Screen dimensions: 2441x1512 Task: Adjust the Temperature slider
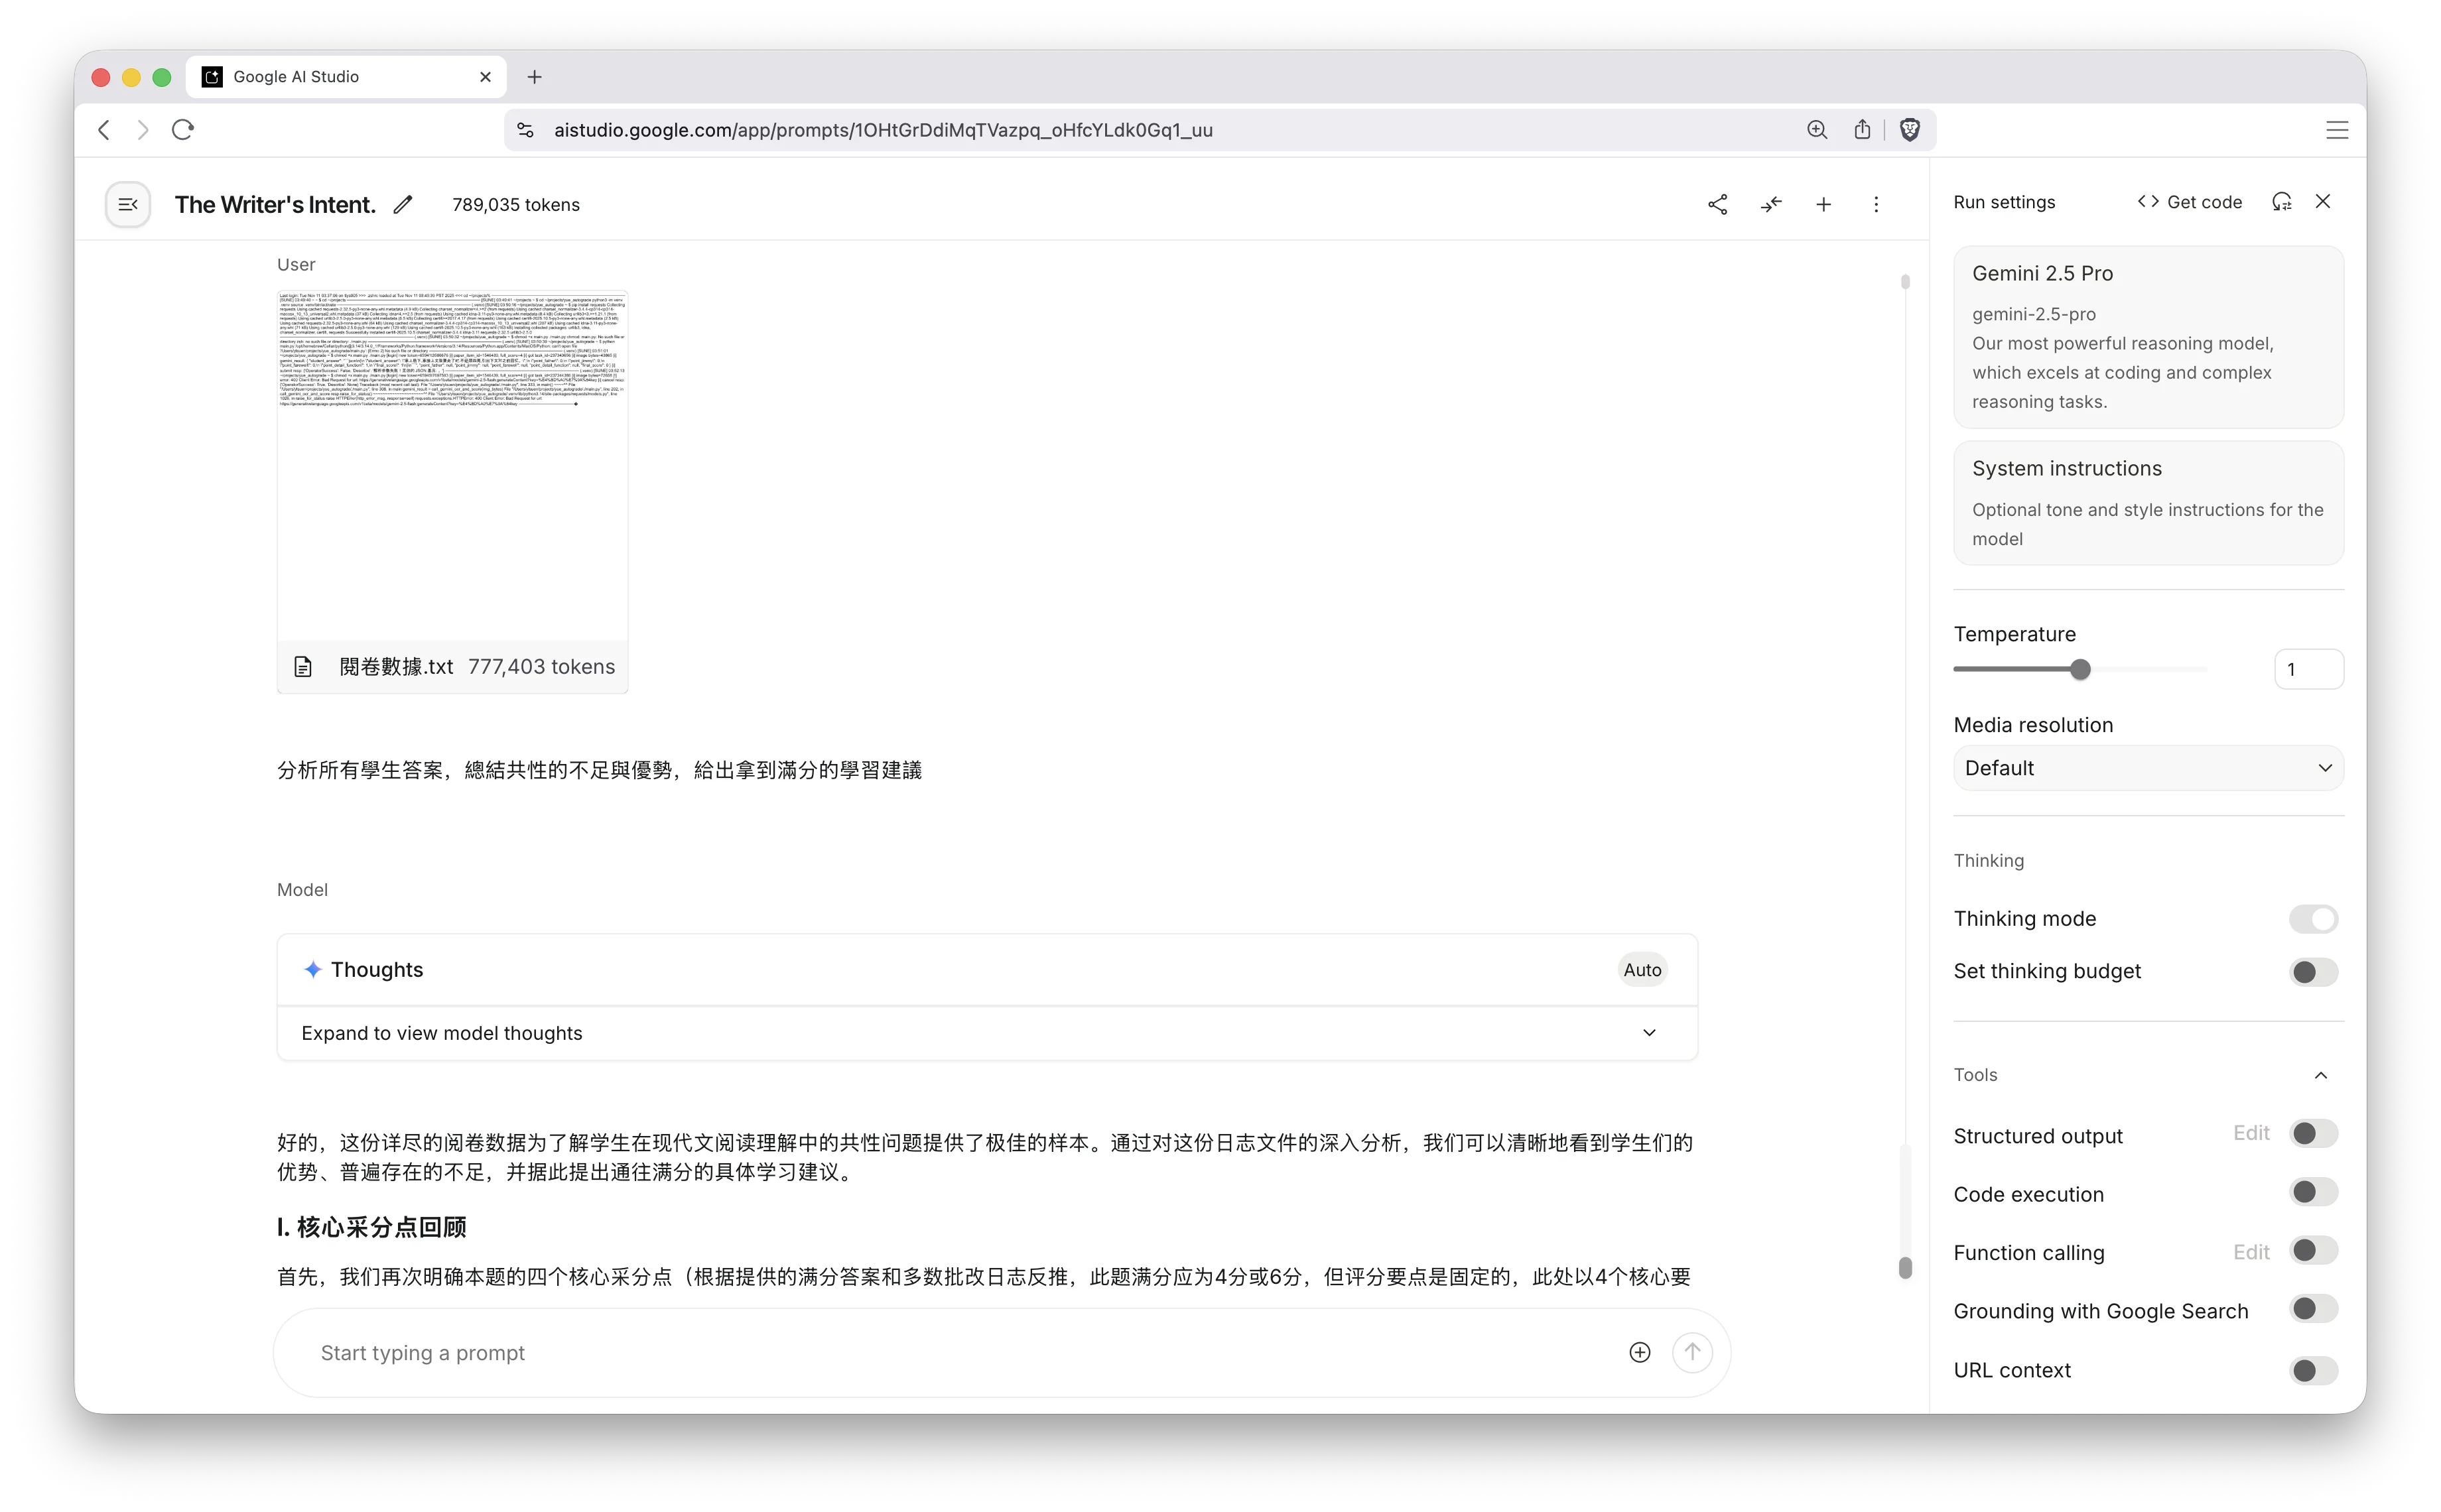click(x=2080, y=669)
